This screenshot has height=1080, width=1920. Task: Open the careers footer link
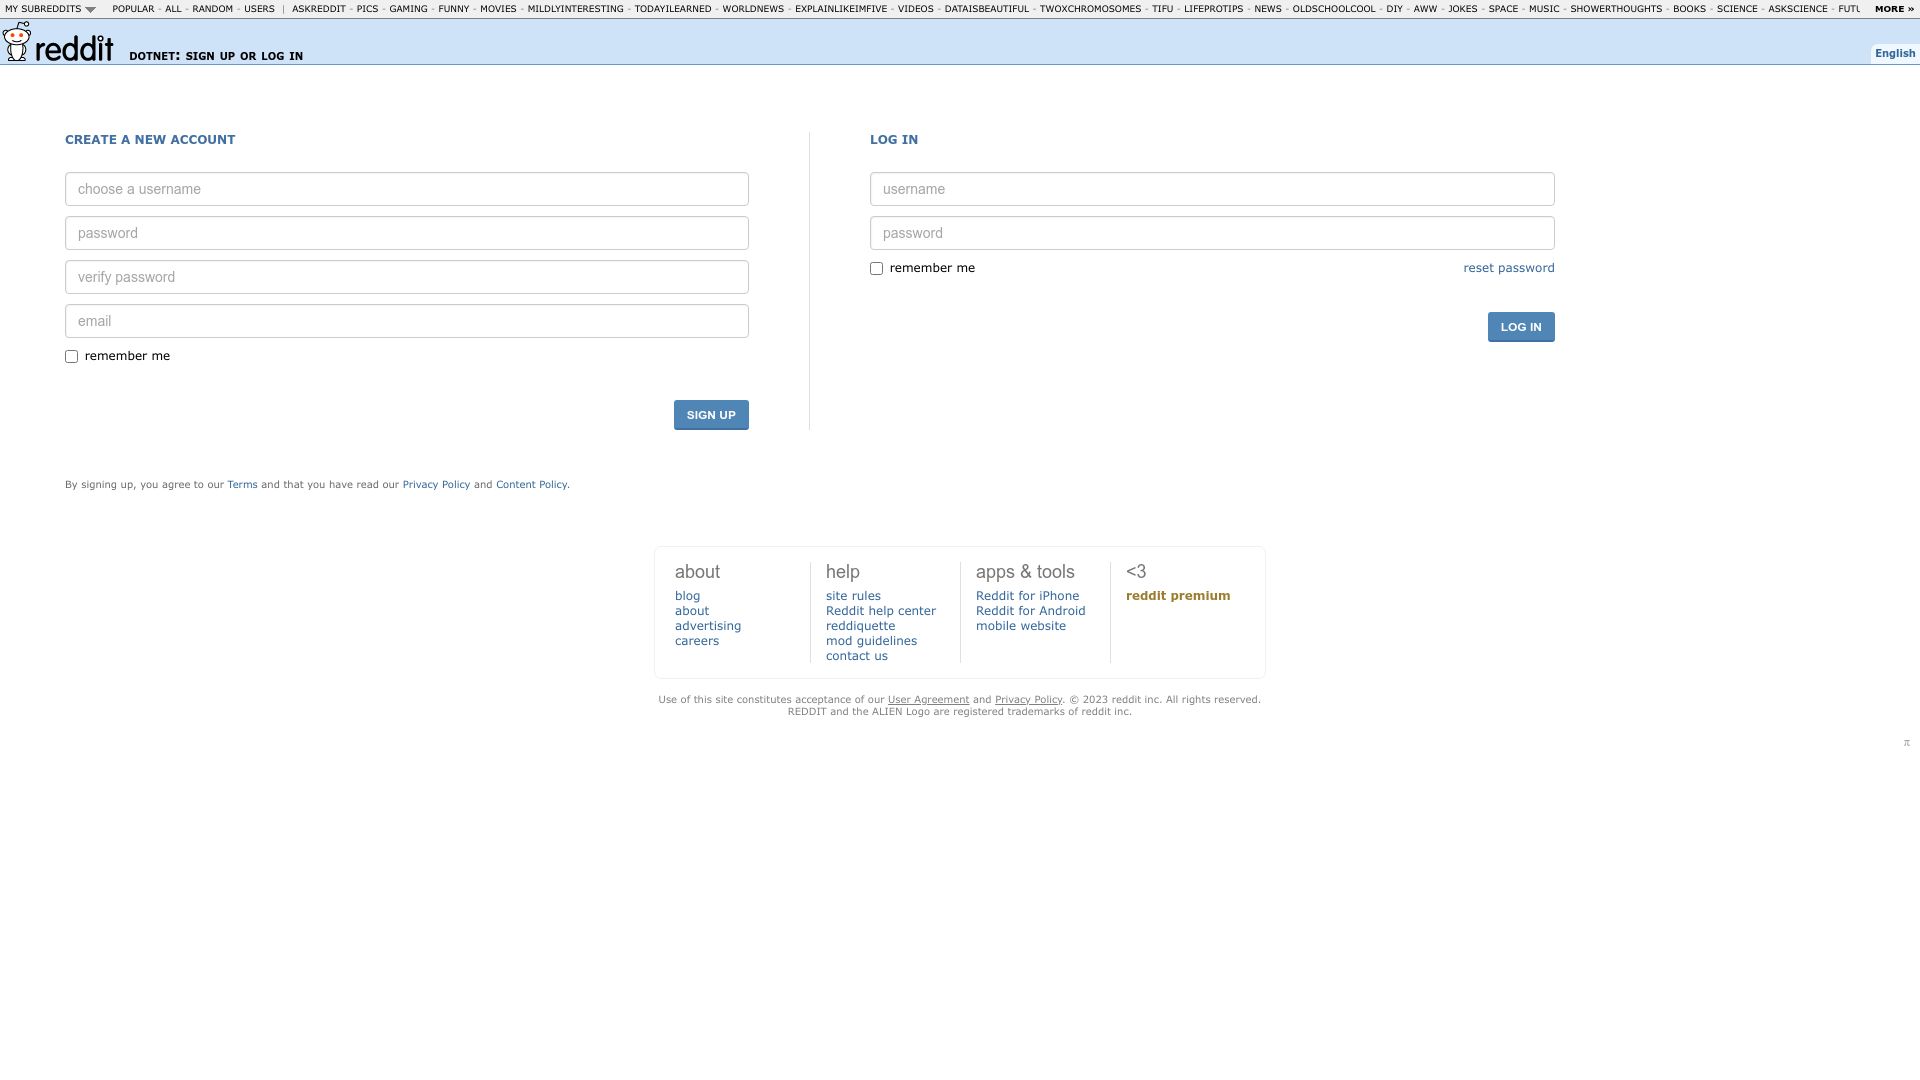[x=697, y=641]
